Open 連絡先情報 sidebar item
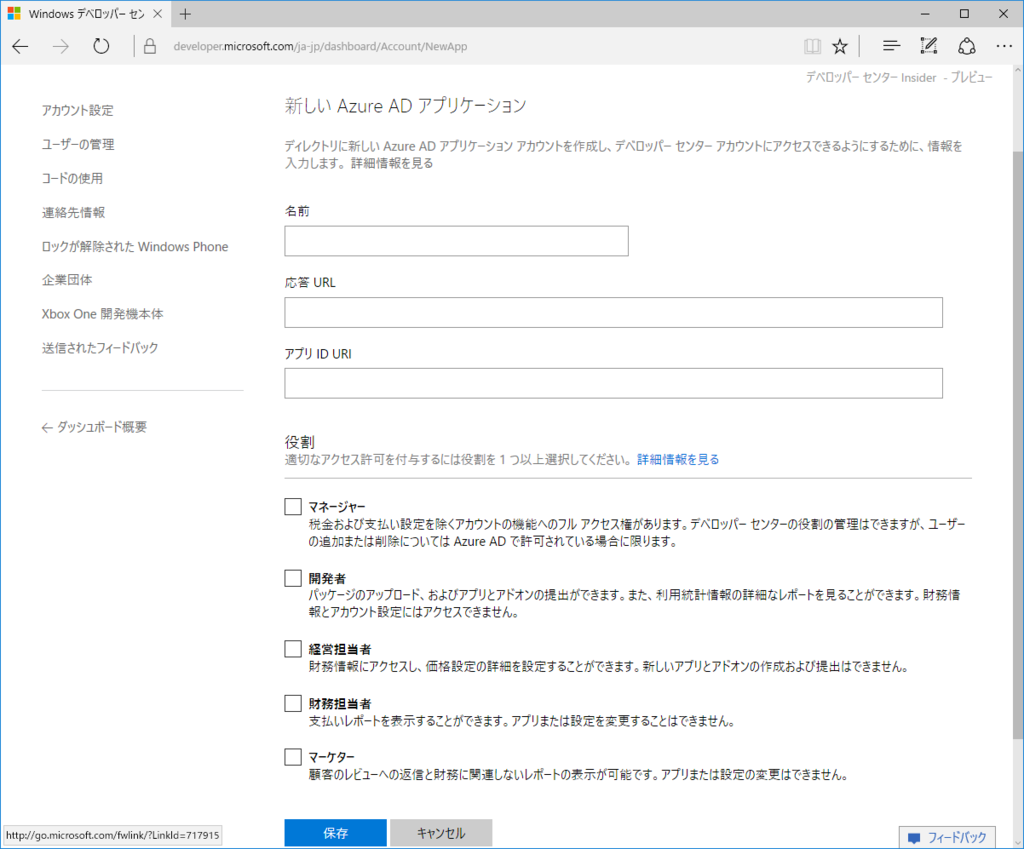Screen dimensions: 1024x849 (x=73, y=212)
